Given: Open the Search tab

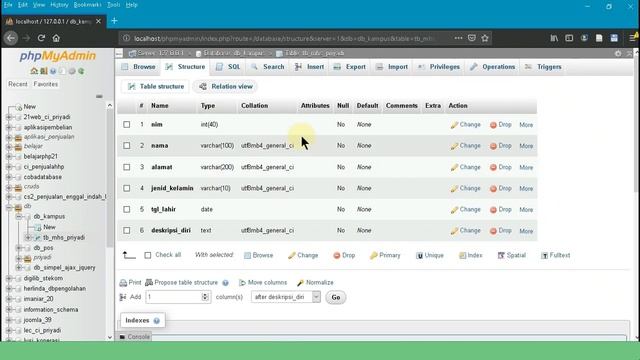Looking at the screenshot, I should click(268, 67).
